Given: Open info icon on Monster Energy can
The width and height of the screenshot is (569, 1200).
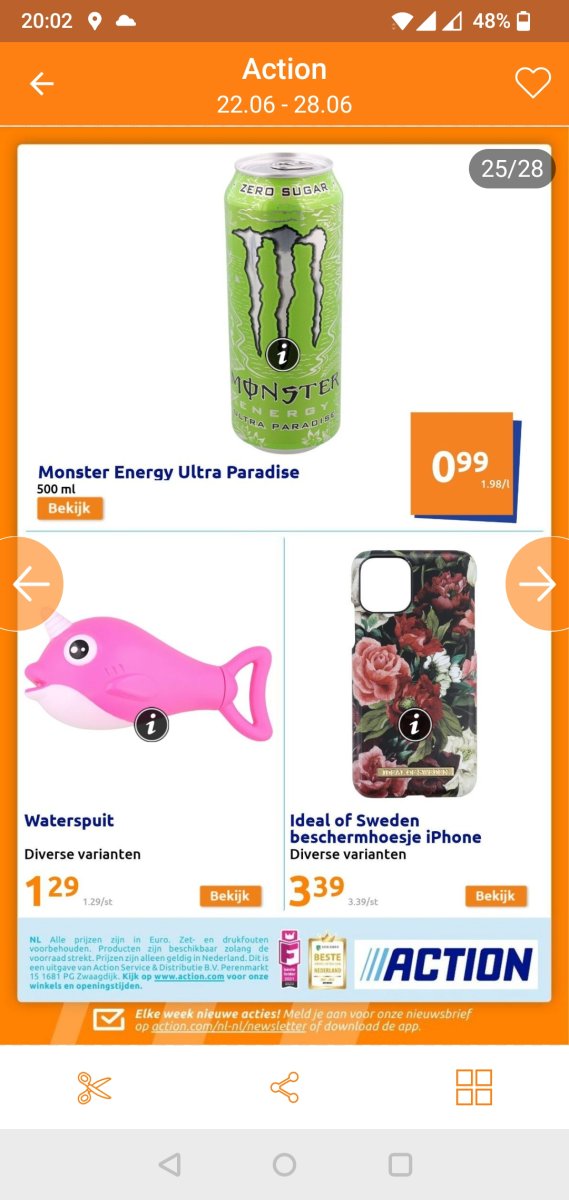Looking at the screenshot, I should tap(284, 353).
